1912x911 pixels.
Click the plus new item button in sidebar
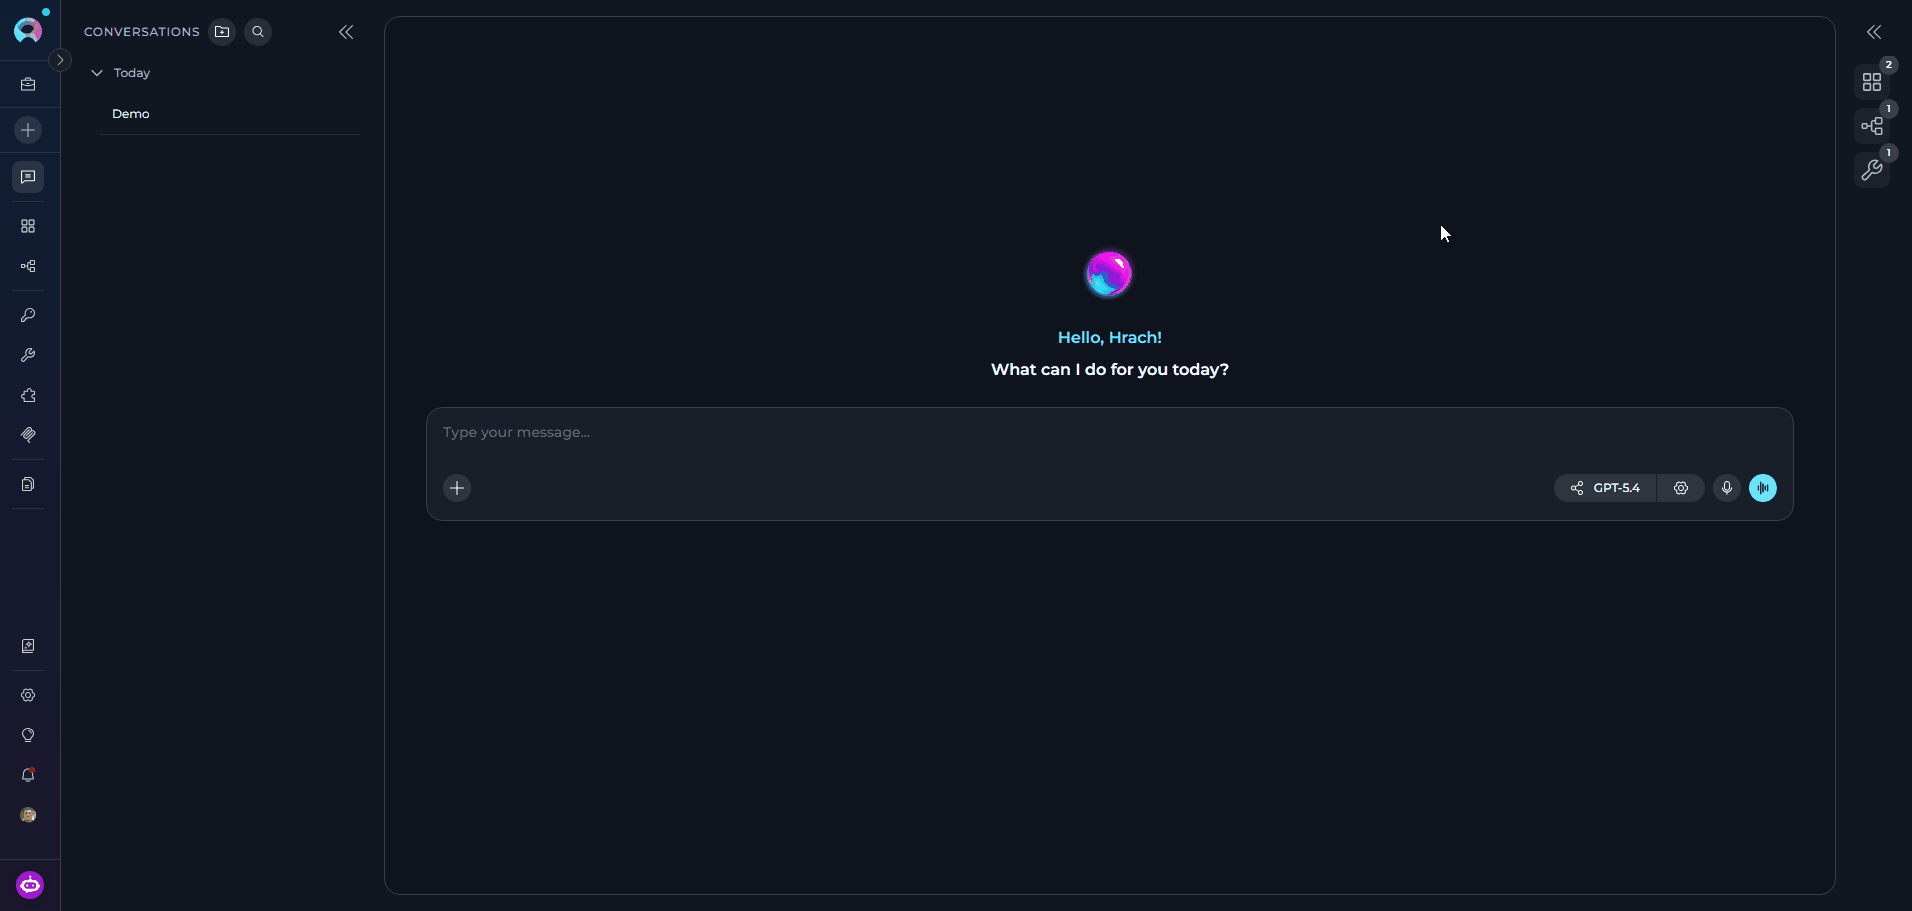click(x=28, y=130)
